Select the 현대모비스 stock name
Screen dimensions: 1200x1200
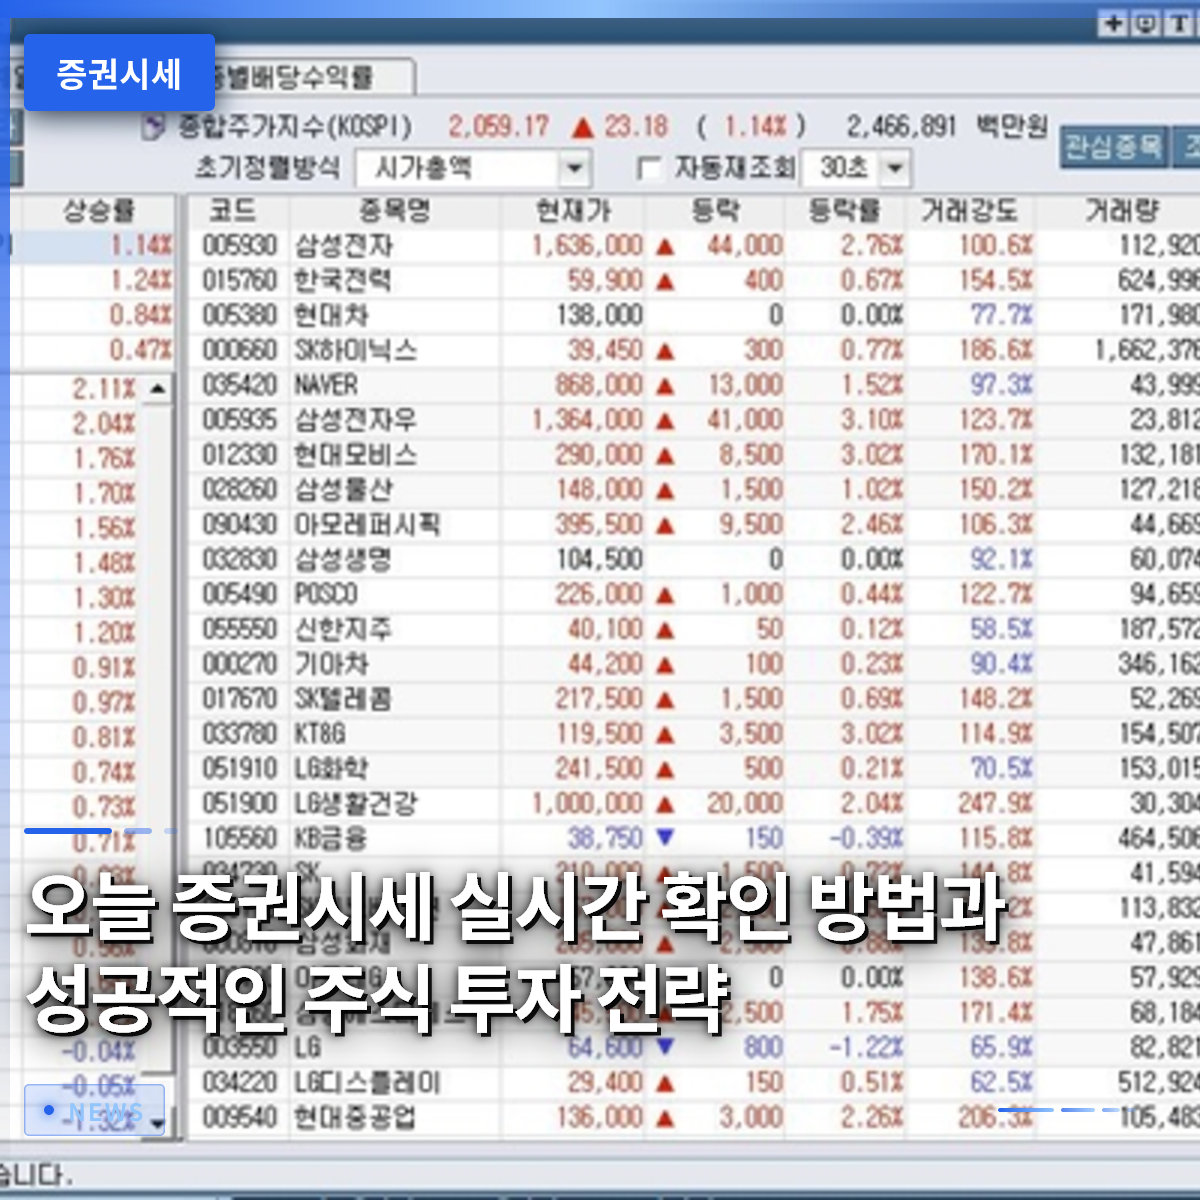(355, 455)
